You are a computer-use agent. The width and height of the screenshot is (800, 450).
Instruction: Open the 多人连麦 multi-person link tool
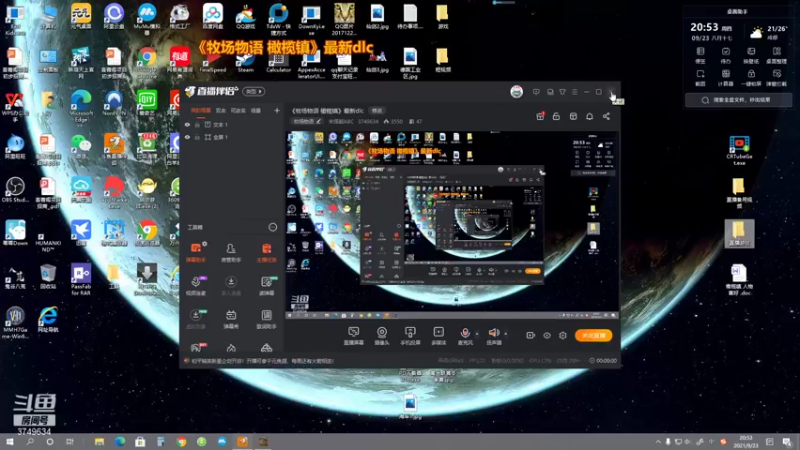click(x=231, y=286)
